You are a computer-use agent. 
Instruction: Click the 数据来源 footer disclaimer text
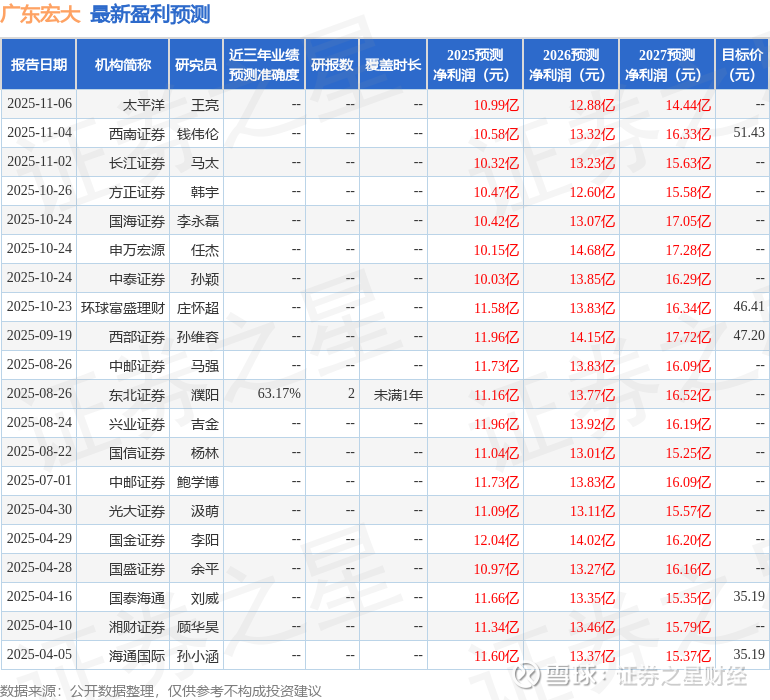point(161,691)
